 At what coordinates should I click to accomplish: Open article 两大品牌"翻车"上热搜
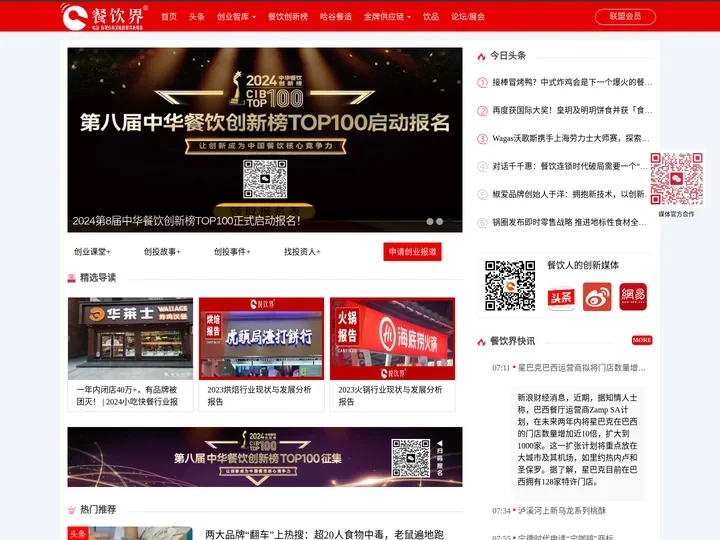[x=324, y=534]
